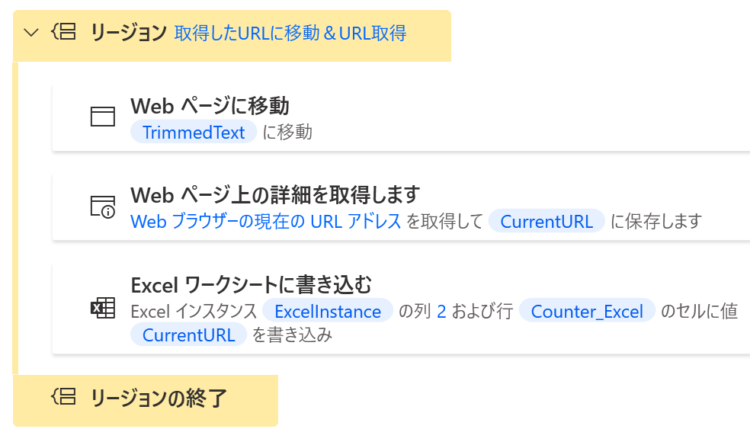Select the Web ページに移動 action title

coord(210,106)
